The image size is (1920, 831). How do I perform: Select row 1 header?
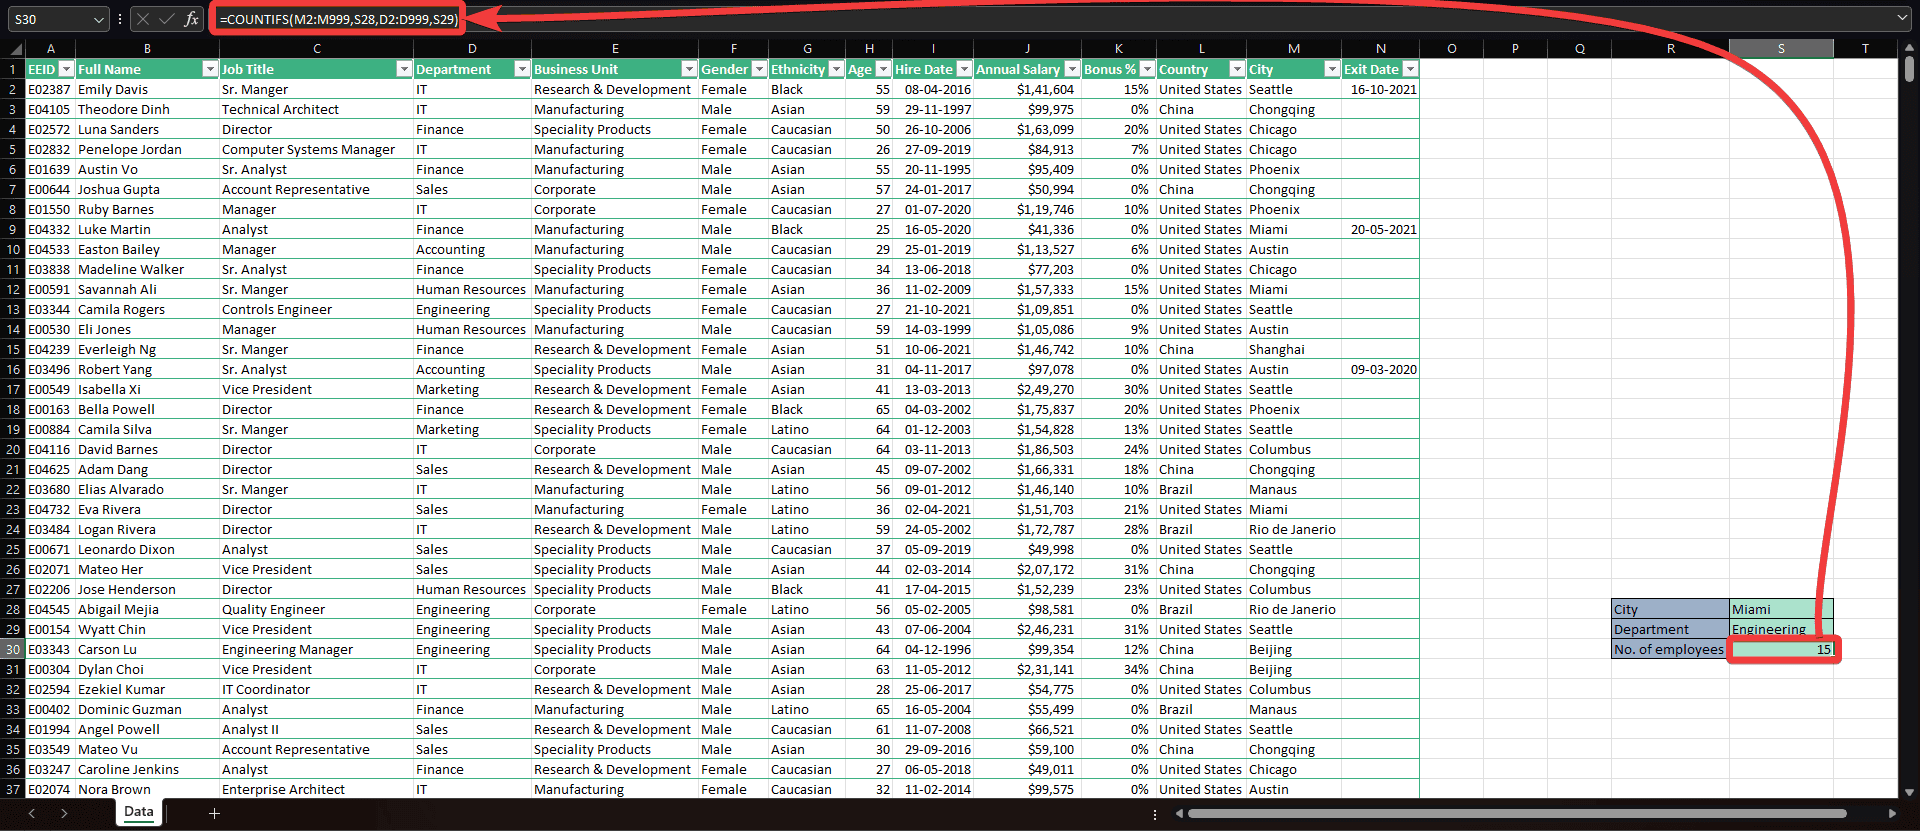tap(13, 69)
